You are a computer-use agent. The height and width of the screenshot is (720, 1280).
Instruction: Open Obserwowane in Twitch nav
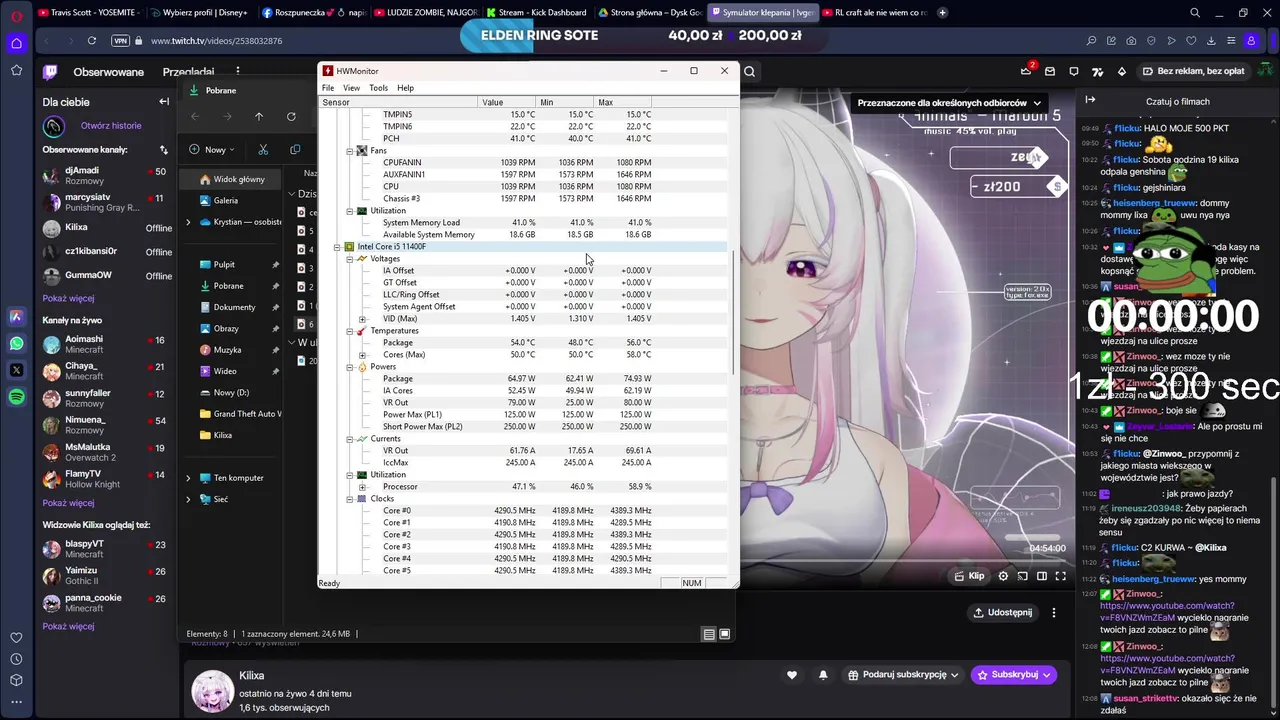tap(108, 72)
